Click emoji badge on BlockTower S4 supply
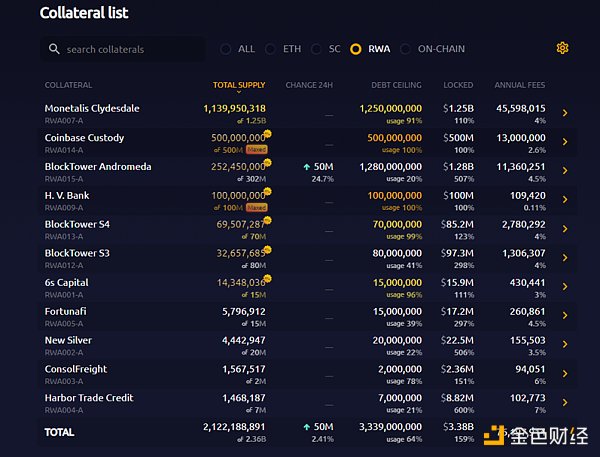Screen dimensions: 600x457 268,219
